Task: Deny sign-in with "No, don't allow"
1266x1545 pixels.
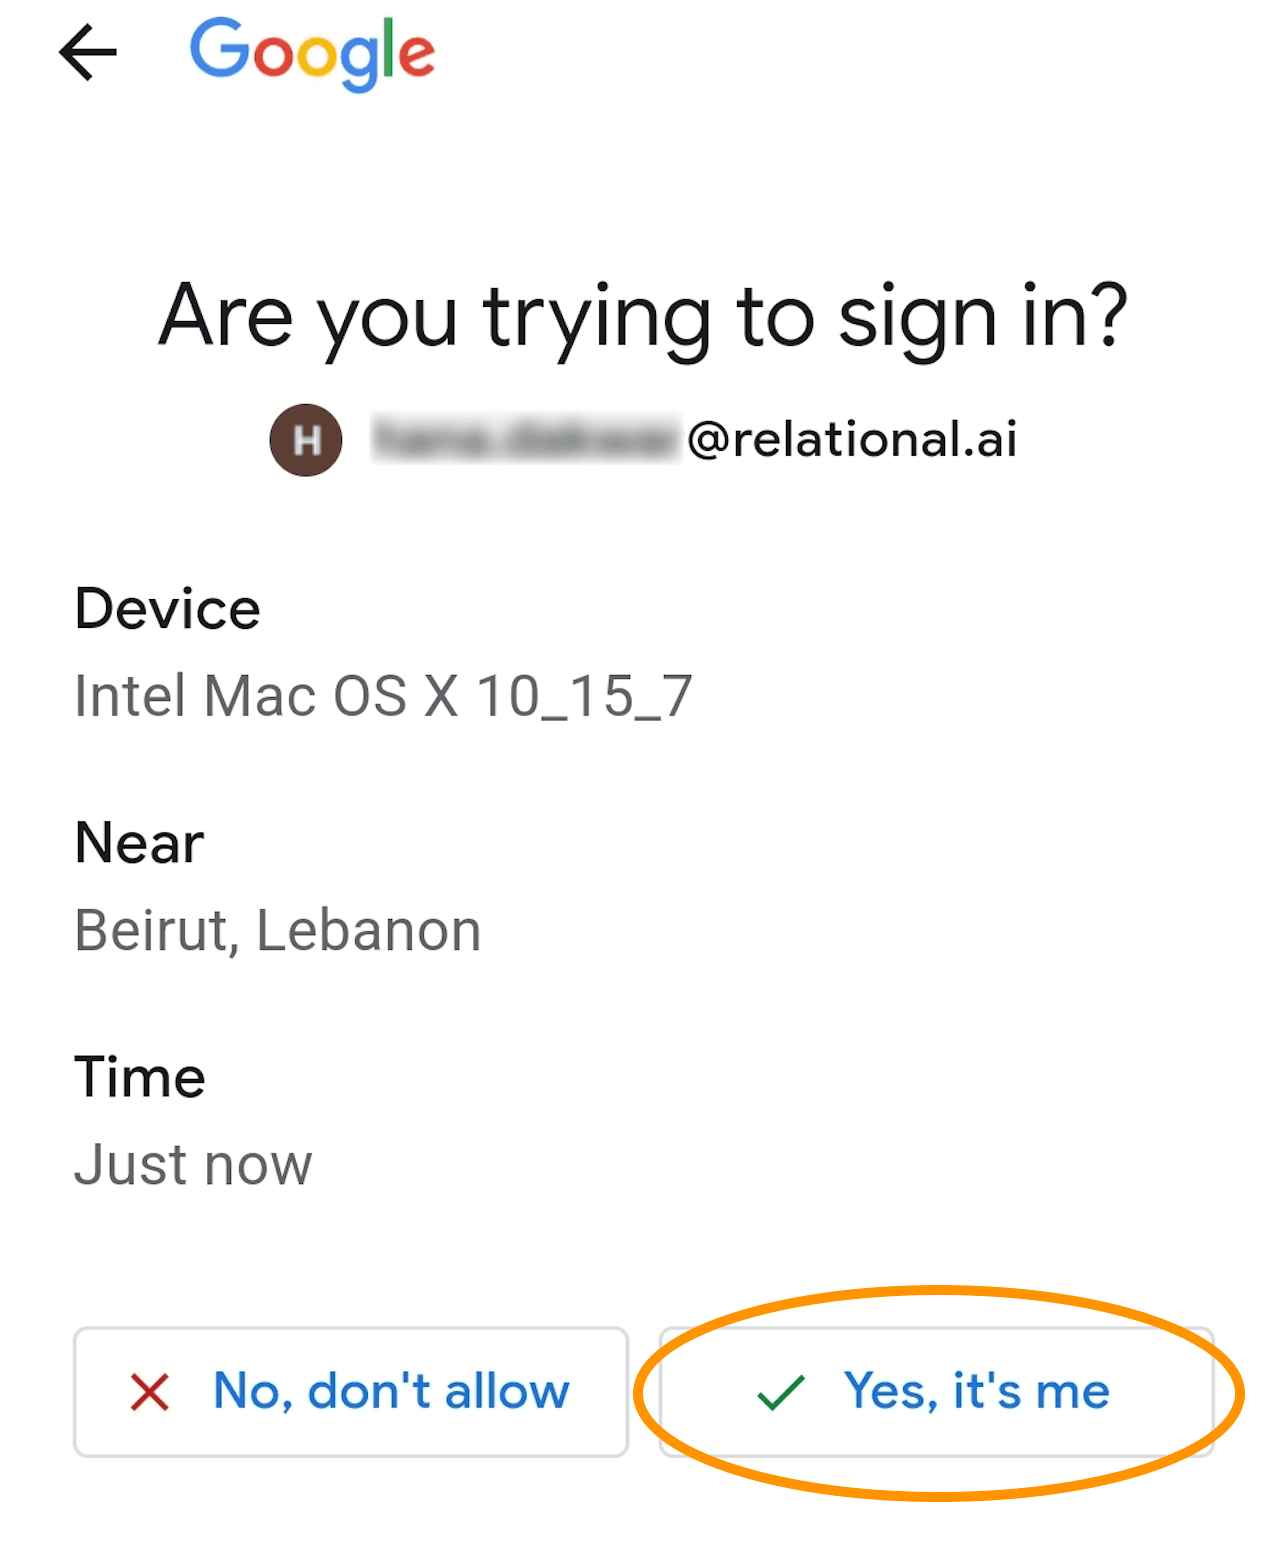Action: pos(350,1392)
